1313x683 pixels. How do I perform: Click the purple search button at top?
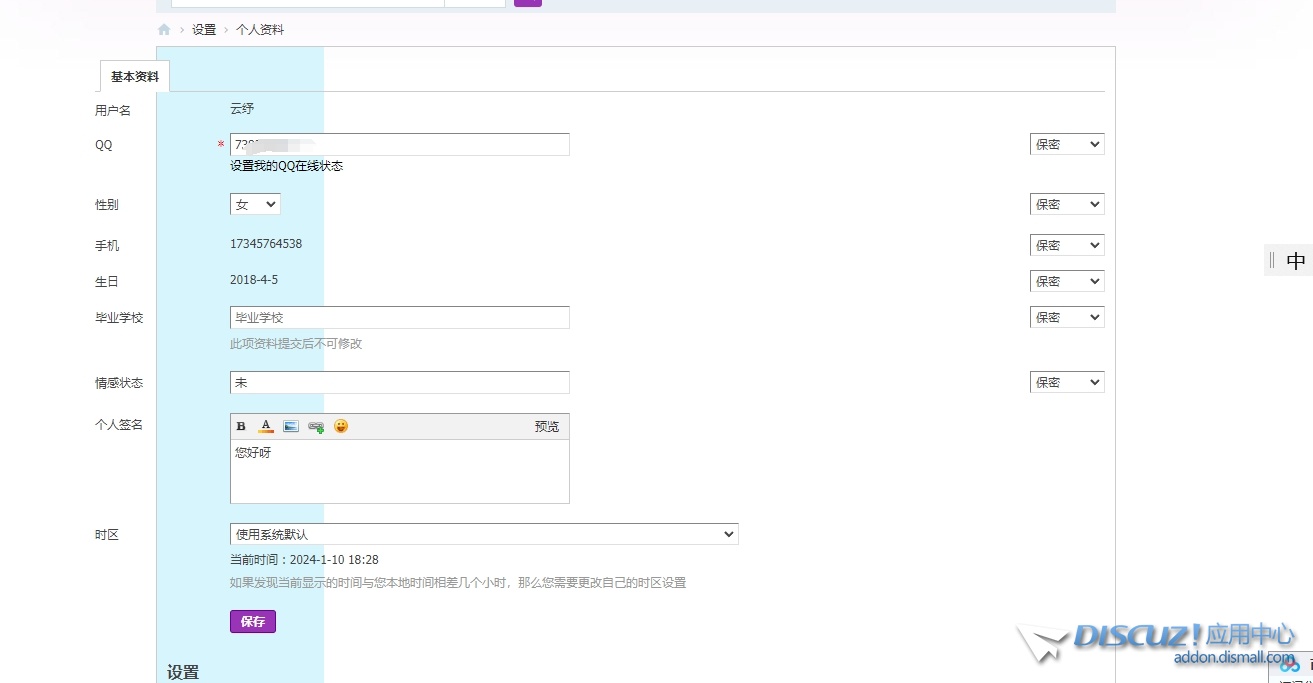tap(527, 3)
